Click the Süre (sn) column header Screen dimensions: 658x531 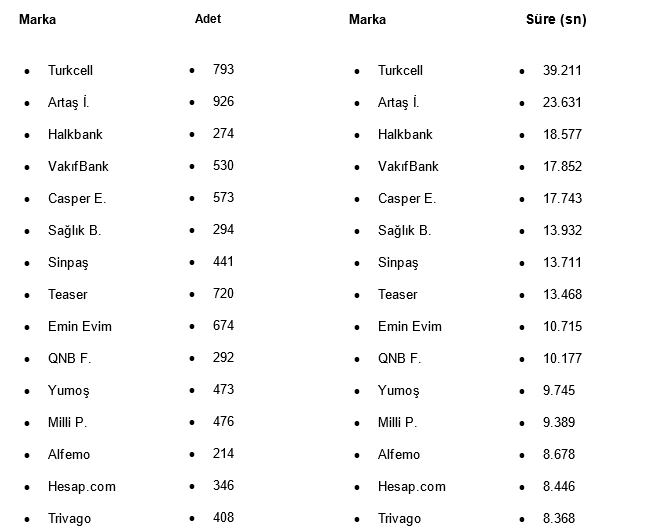point(556,19)
